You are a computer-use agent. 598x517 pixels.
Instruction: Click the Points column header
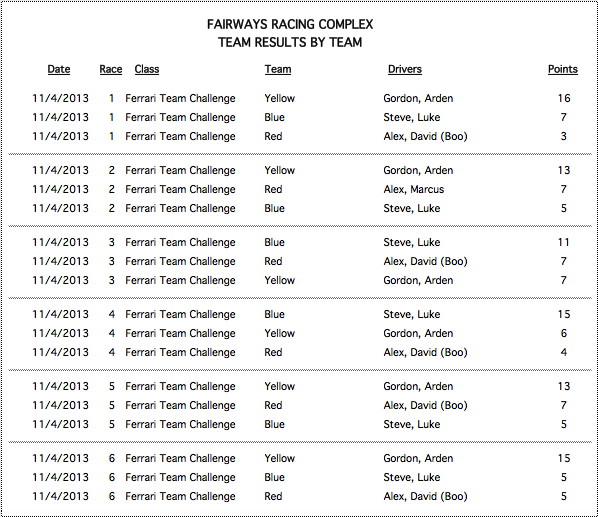563,69
